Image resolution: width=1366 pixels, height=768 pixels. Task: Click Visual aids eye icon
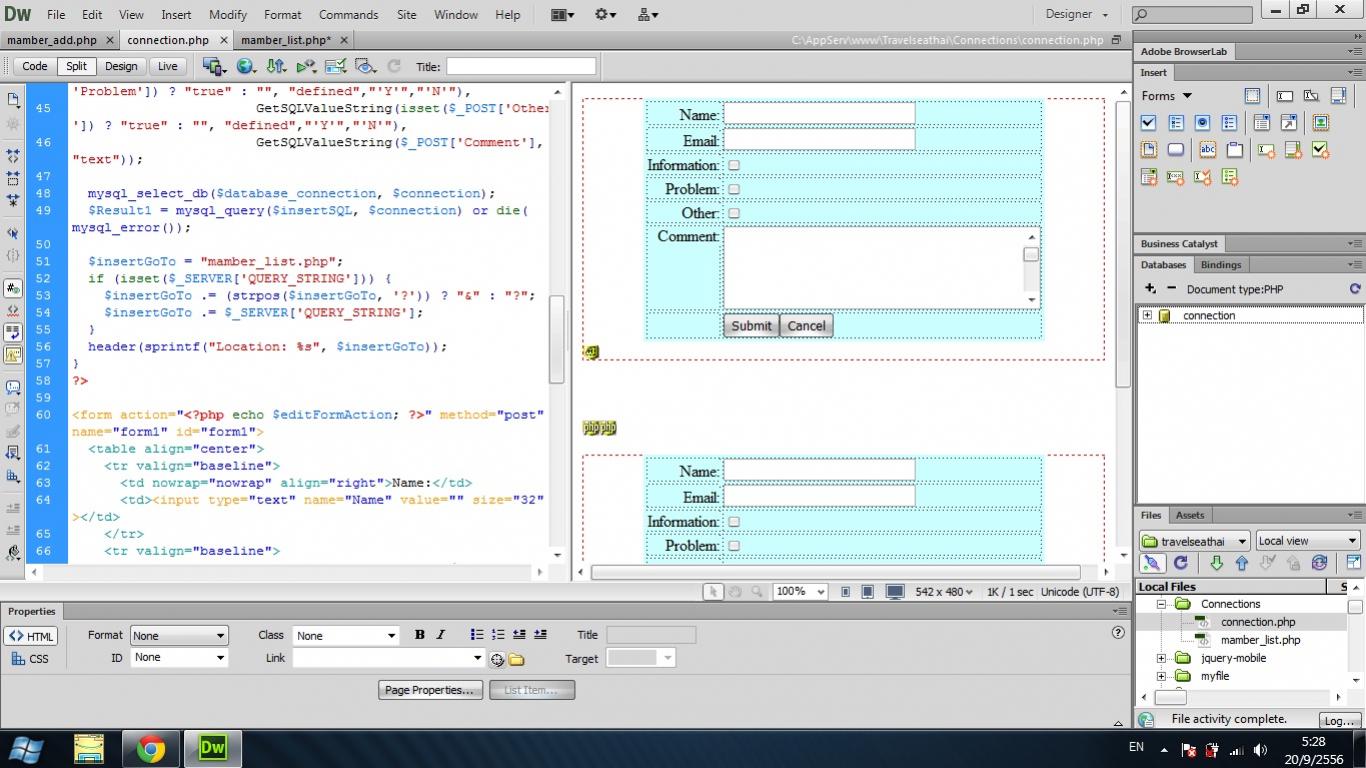pyautogui.click(x=365, y=66)
